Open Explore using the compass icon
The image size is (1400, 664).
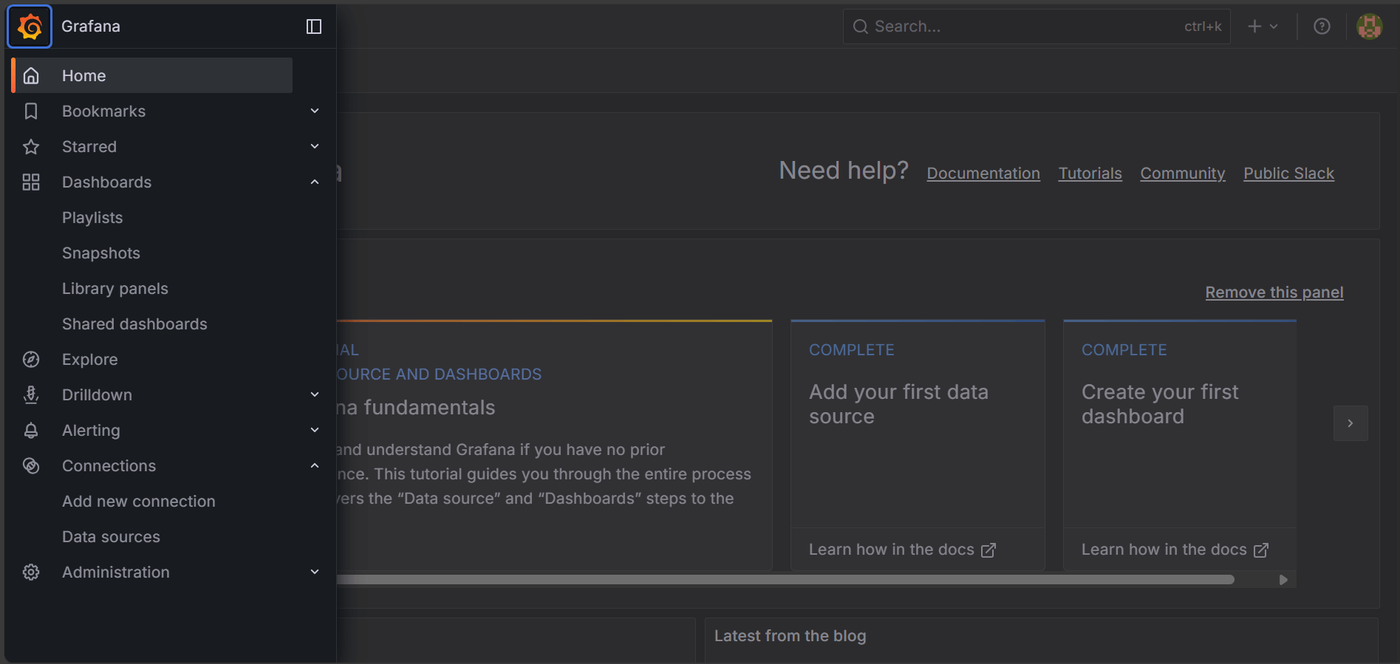coord(31,360)
